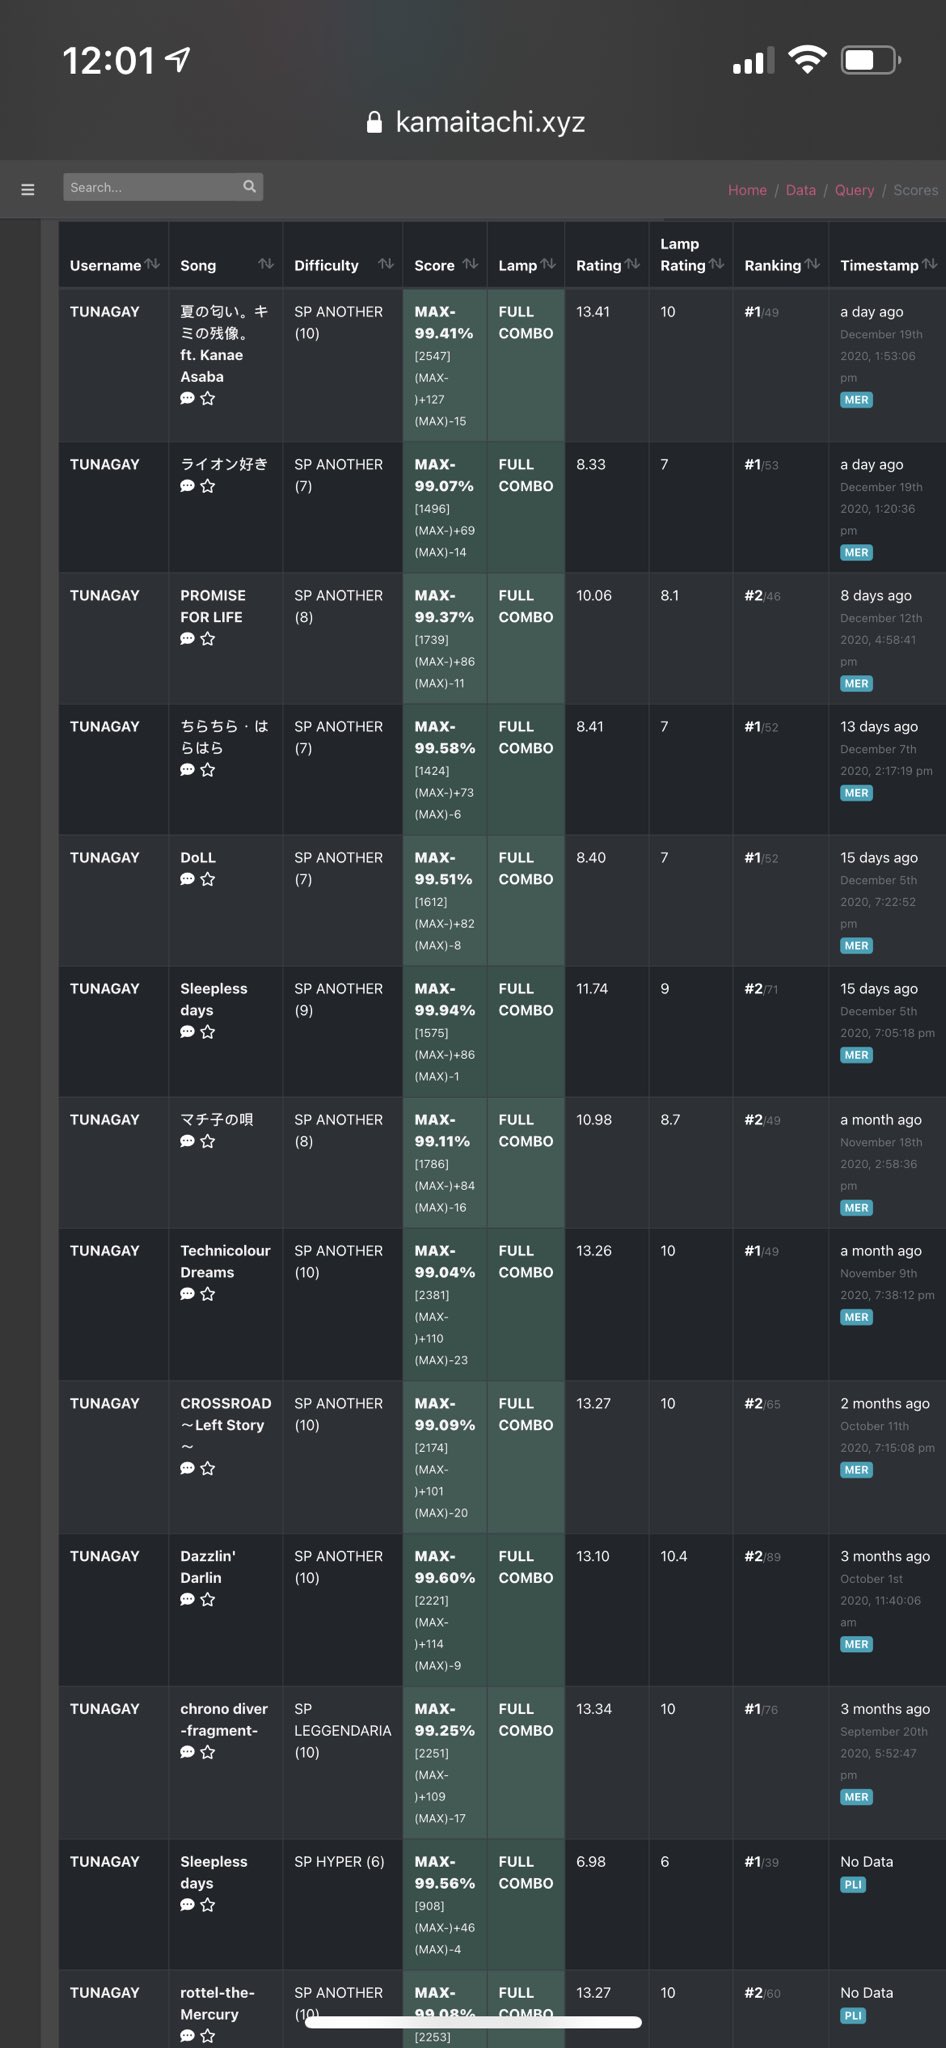
Task: Star the song ライオン好き
Action: point(208,486)
